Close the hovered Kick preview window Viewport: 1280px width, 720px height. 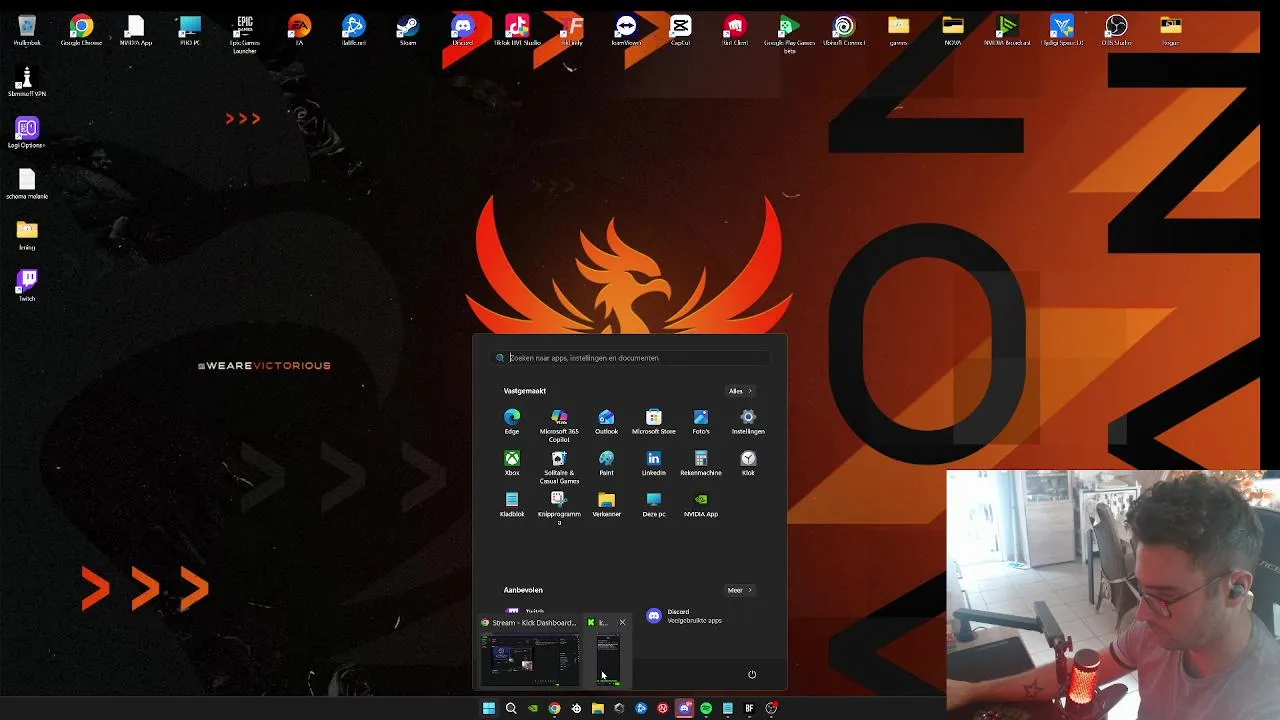point(622,622)
